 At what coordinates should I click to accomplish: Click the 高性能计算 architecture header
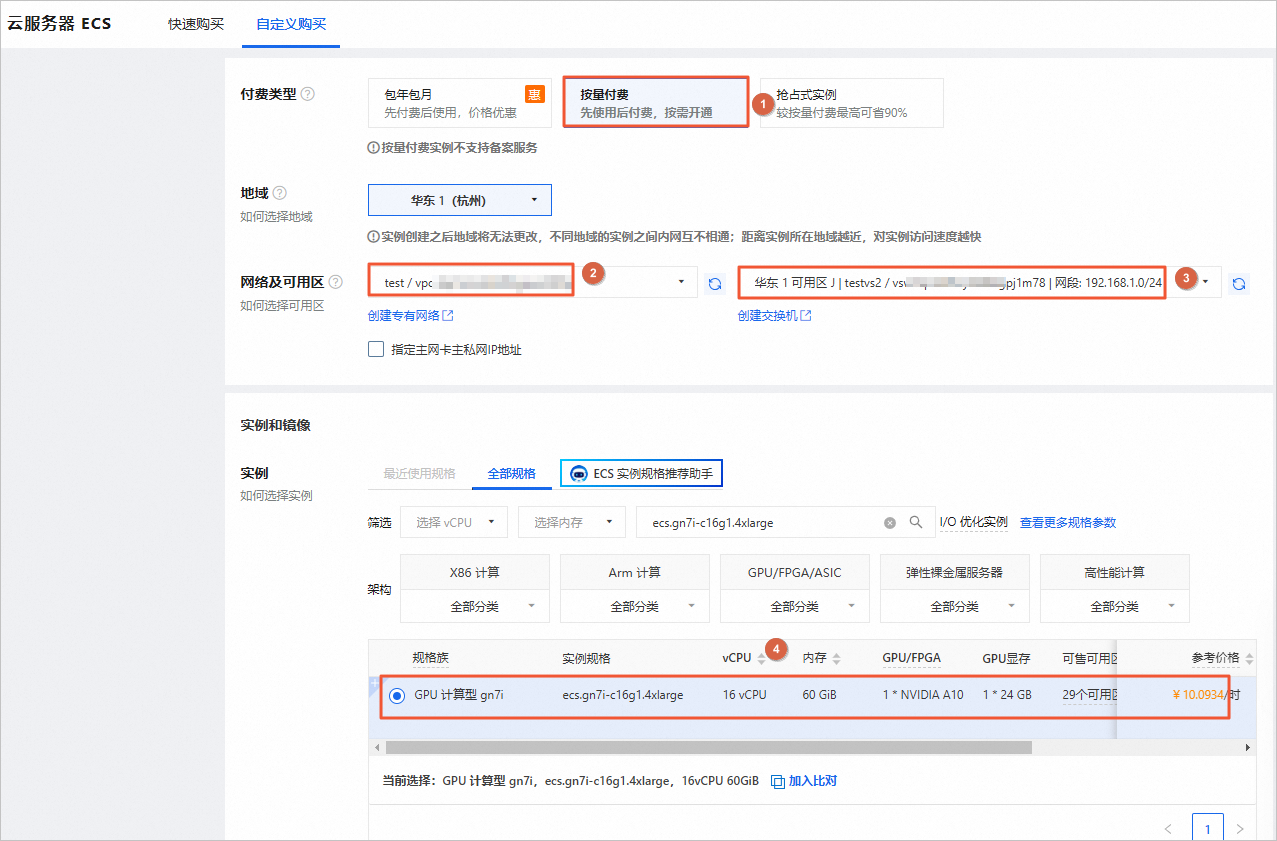pyautogui.click(x=1115, y=573)
